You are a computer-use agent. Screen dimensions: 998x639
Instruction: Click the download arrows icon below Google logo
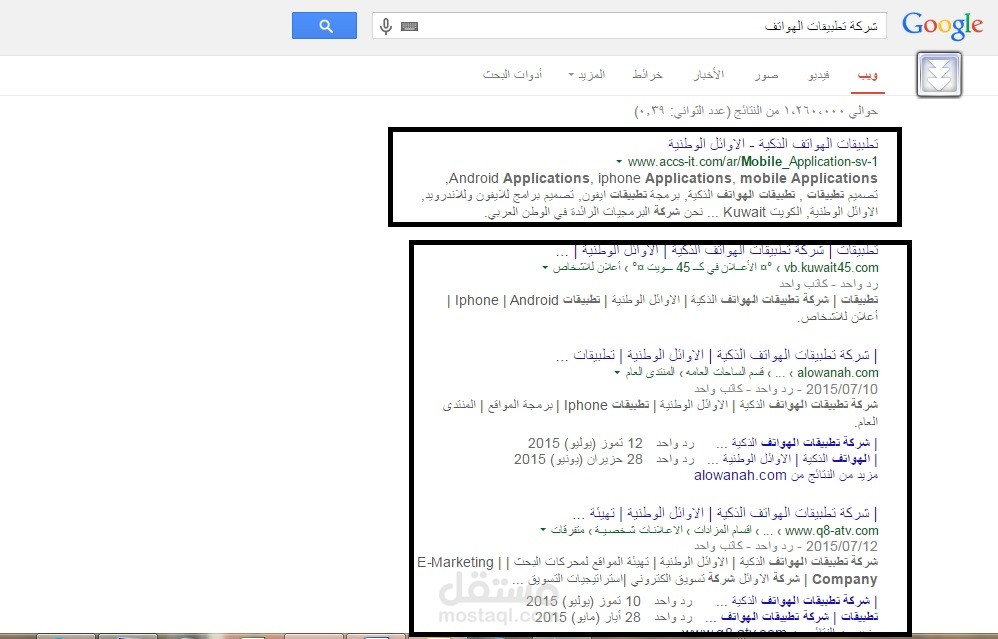(939, 75)
